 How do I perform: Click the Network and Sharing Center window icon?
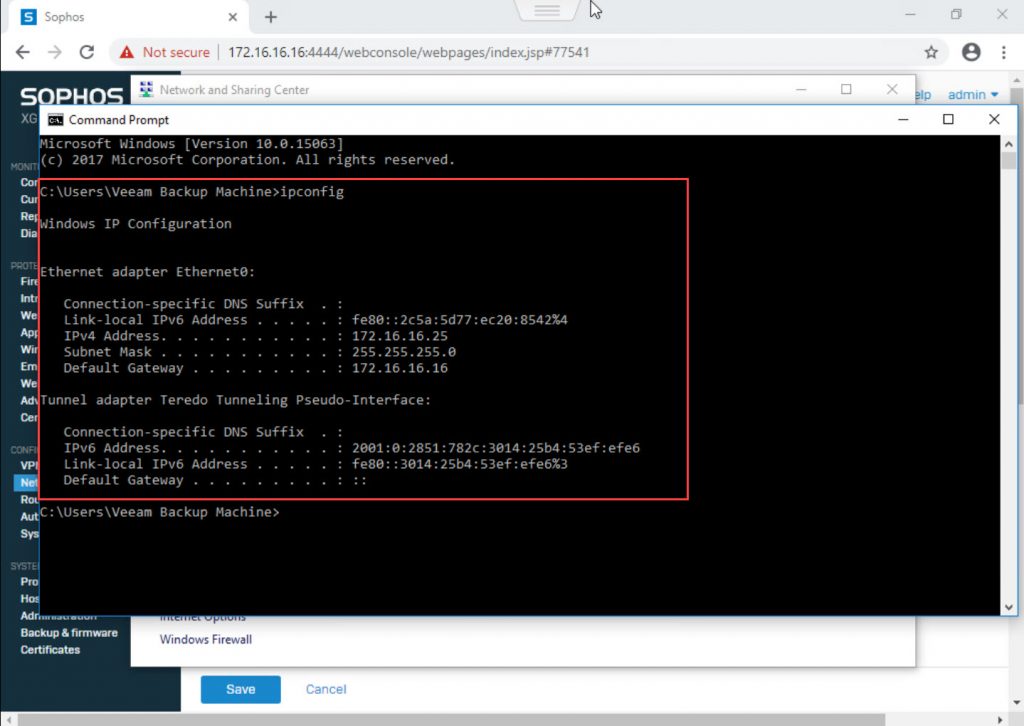click(x=146, y=89)
